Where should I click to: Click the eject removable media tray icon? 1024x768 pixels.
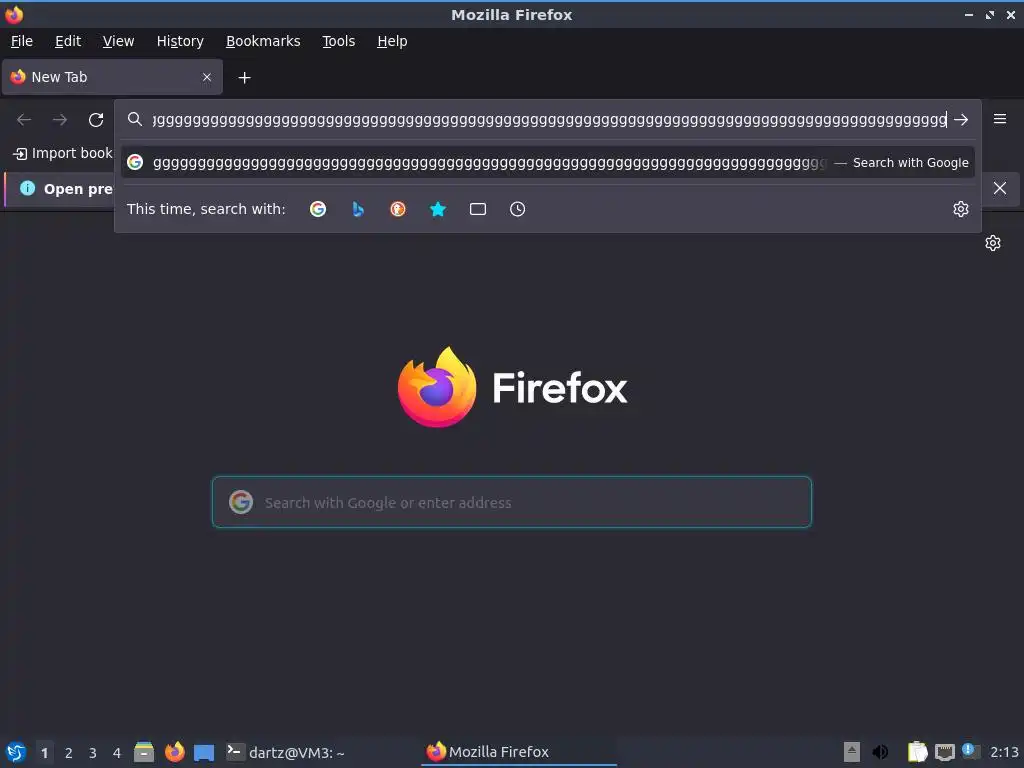852,752
